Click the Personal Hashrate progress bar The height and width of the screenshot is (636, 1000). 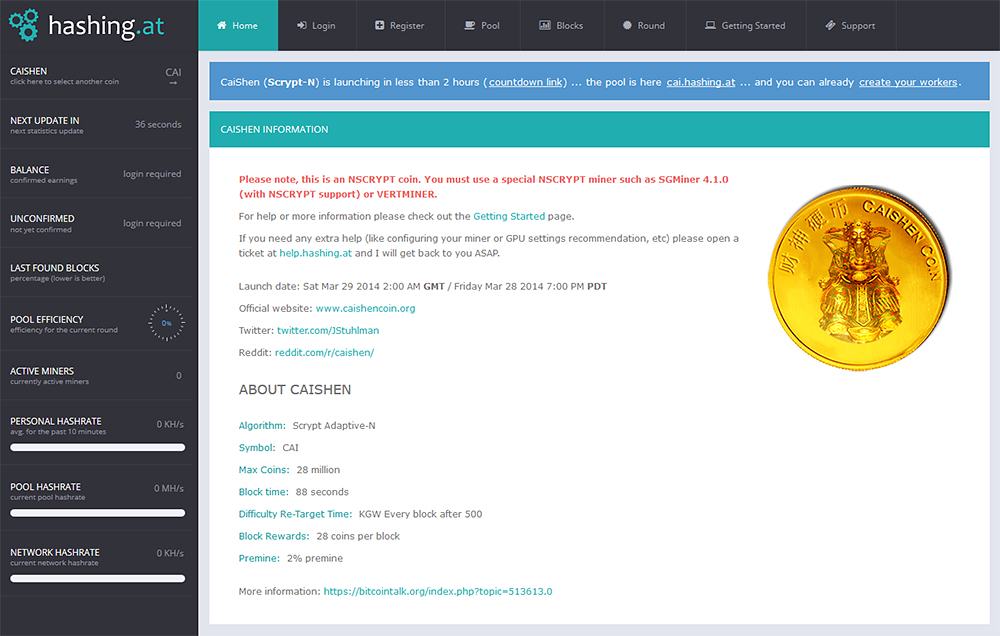(98, 448)
